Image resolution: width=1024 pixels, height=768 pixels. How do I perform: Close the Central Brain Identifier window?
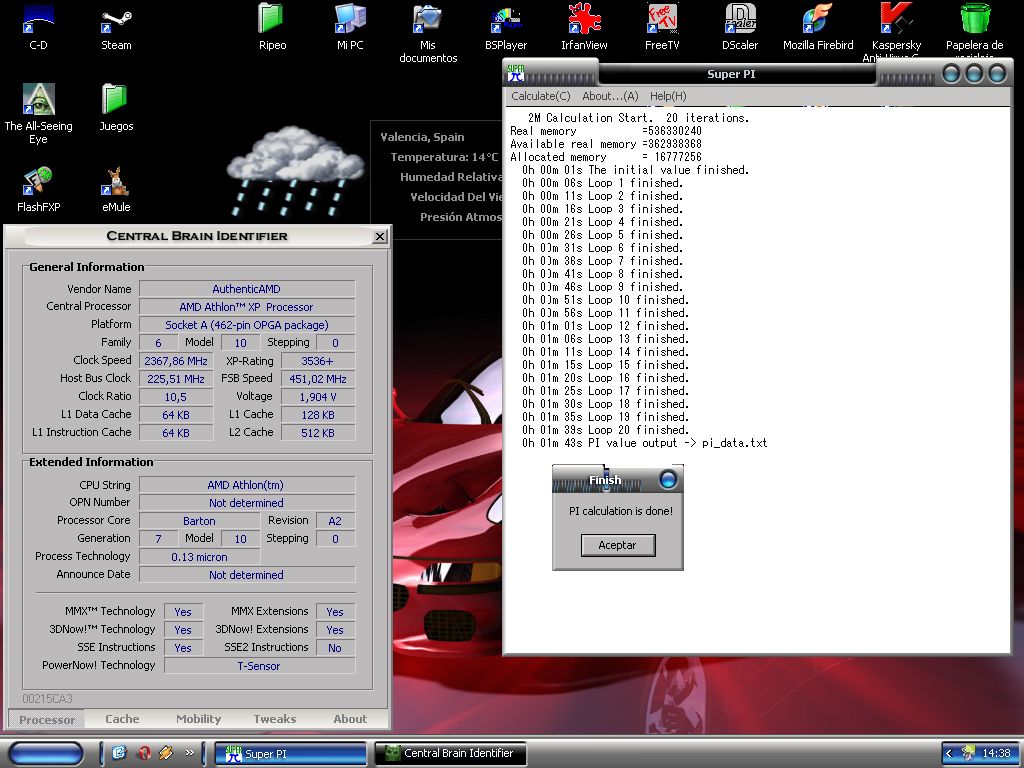click(x=380, y=237)
